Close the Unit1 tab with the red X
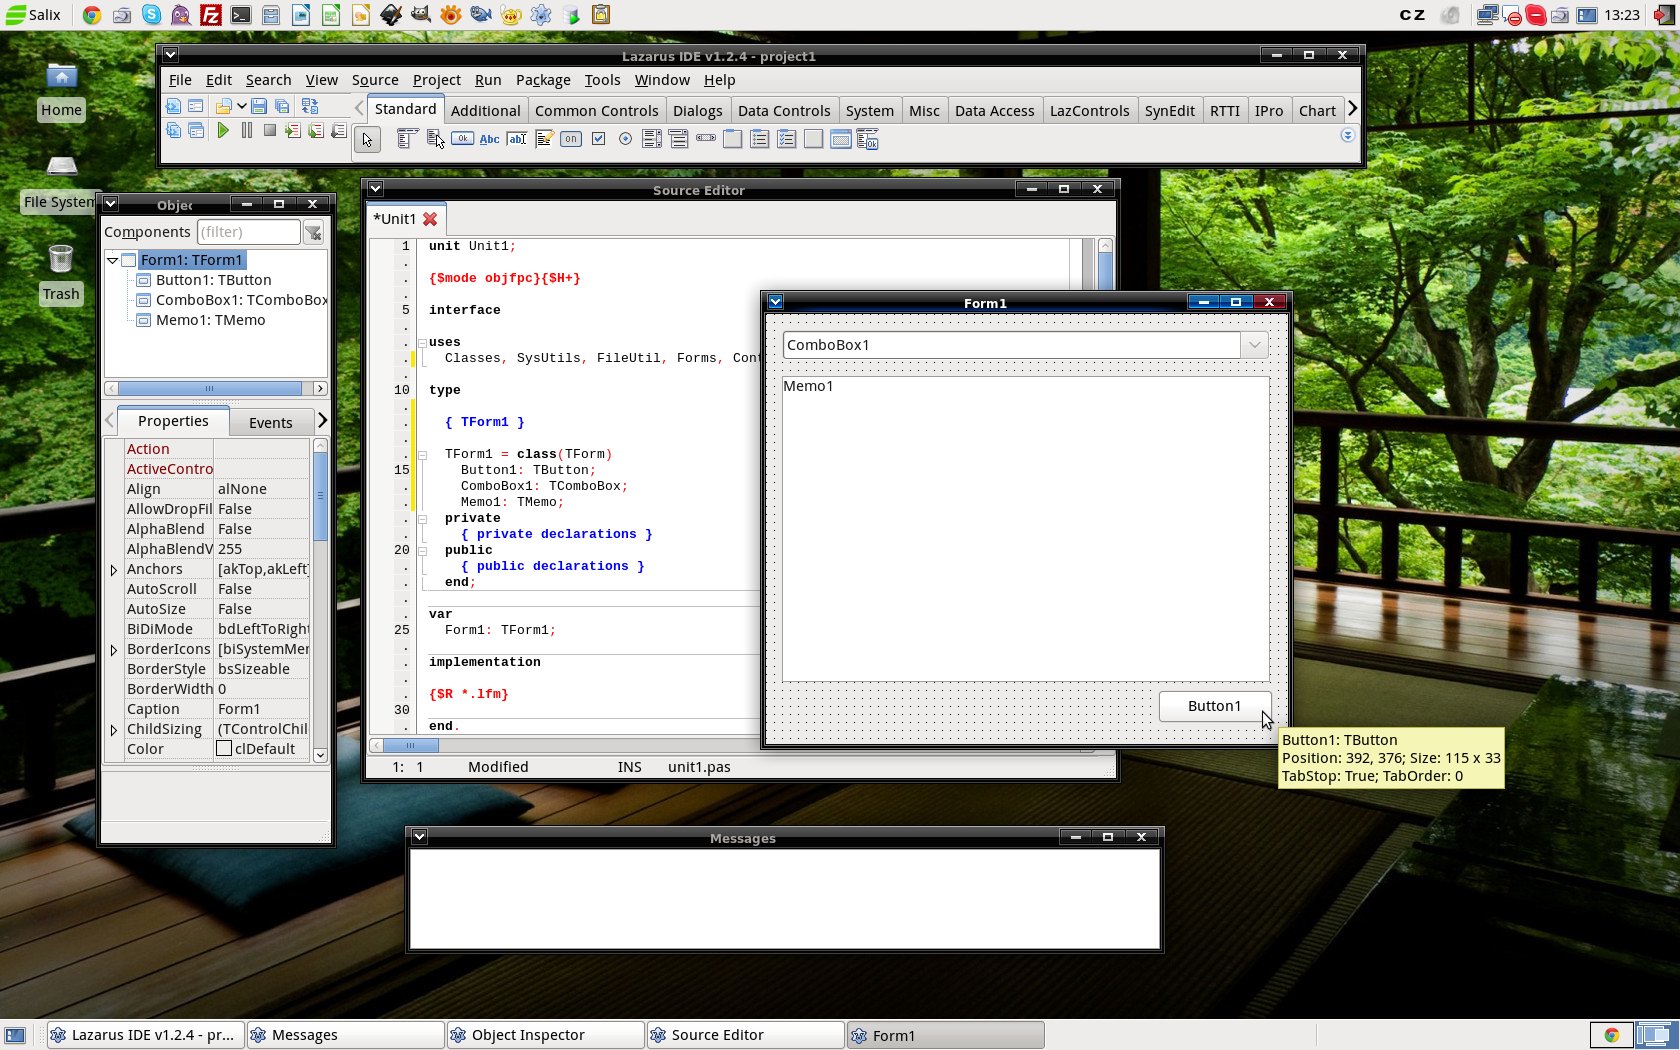This screenshot has width=1680, height=1050. coord(430,219)
